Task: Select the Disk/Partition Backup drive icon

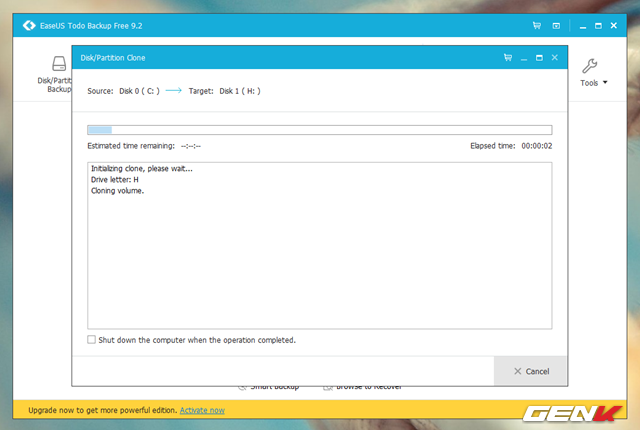Action: [x=59, y=64]
